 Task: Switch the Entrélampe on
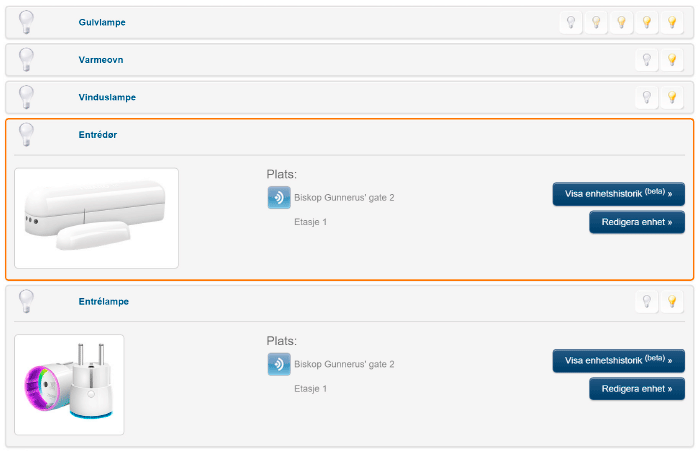pyautogui.click(x=672, y=301)
